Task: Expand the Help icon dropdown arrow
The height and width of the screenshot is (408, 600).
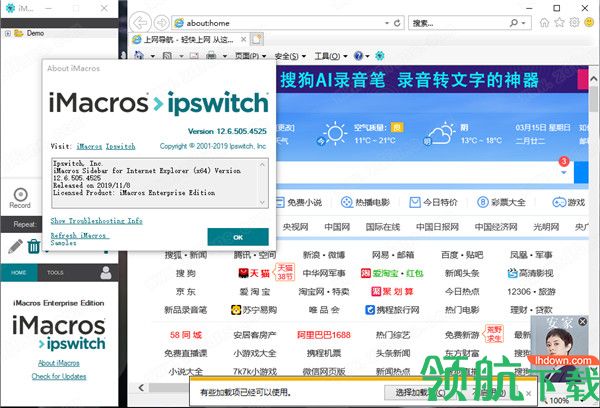Action: point(367,56)
